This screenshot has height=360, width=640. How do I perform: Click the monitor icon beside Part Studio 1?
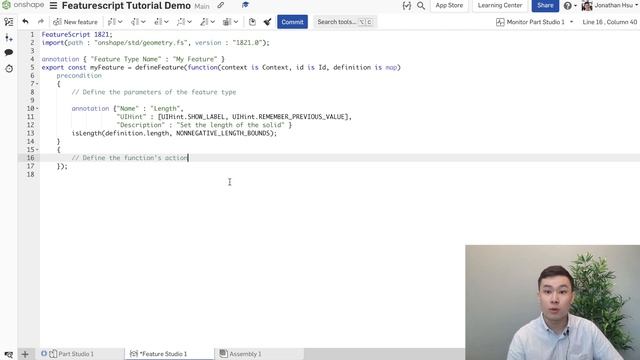pyautogui.click(x=500, y=22)
